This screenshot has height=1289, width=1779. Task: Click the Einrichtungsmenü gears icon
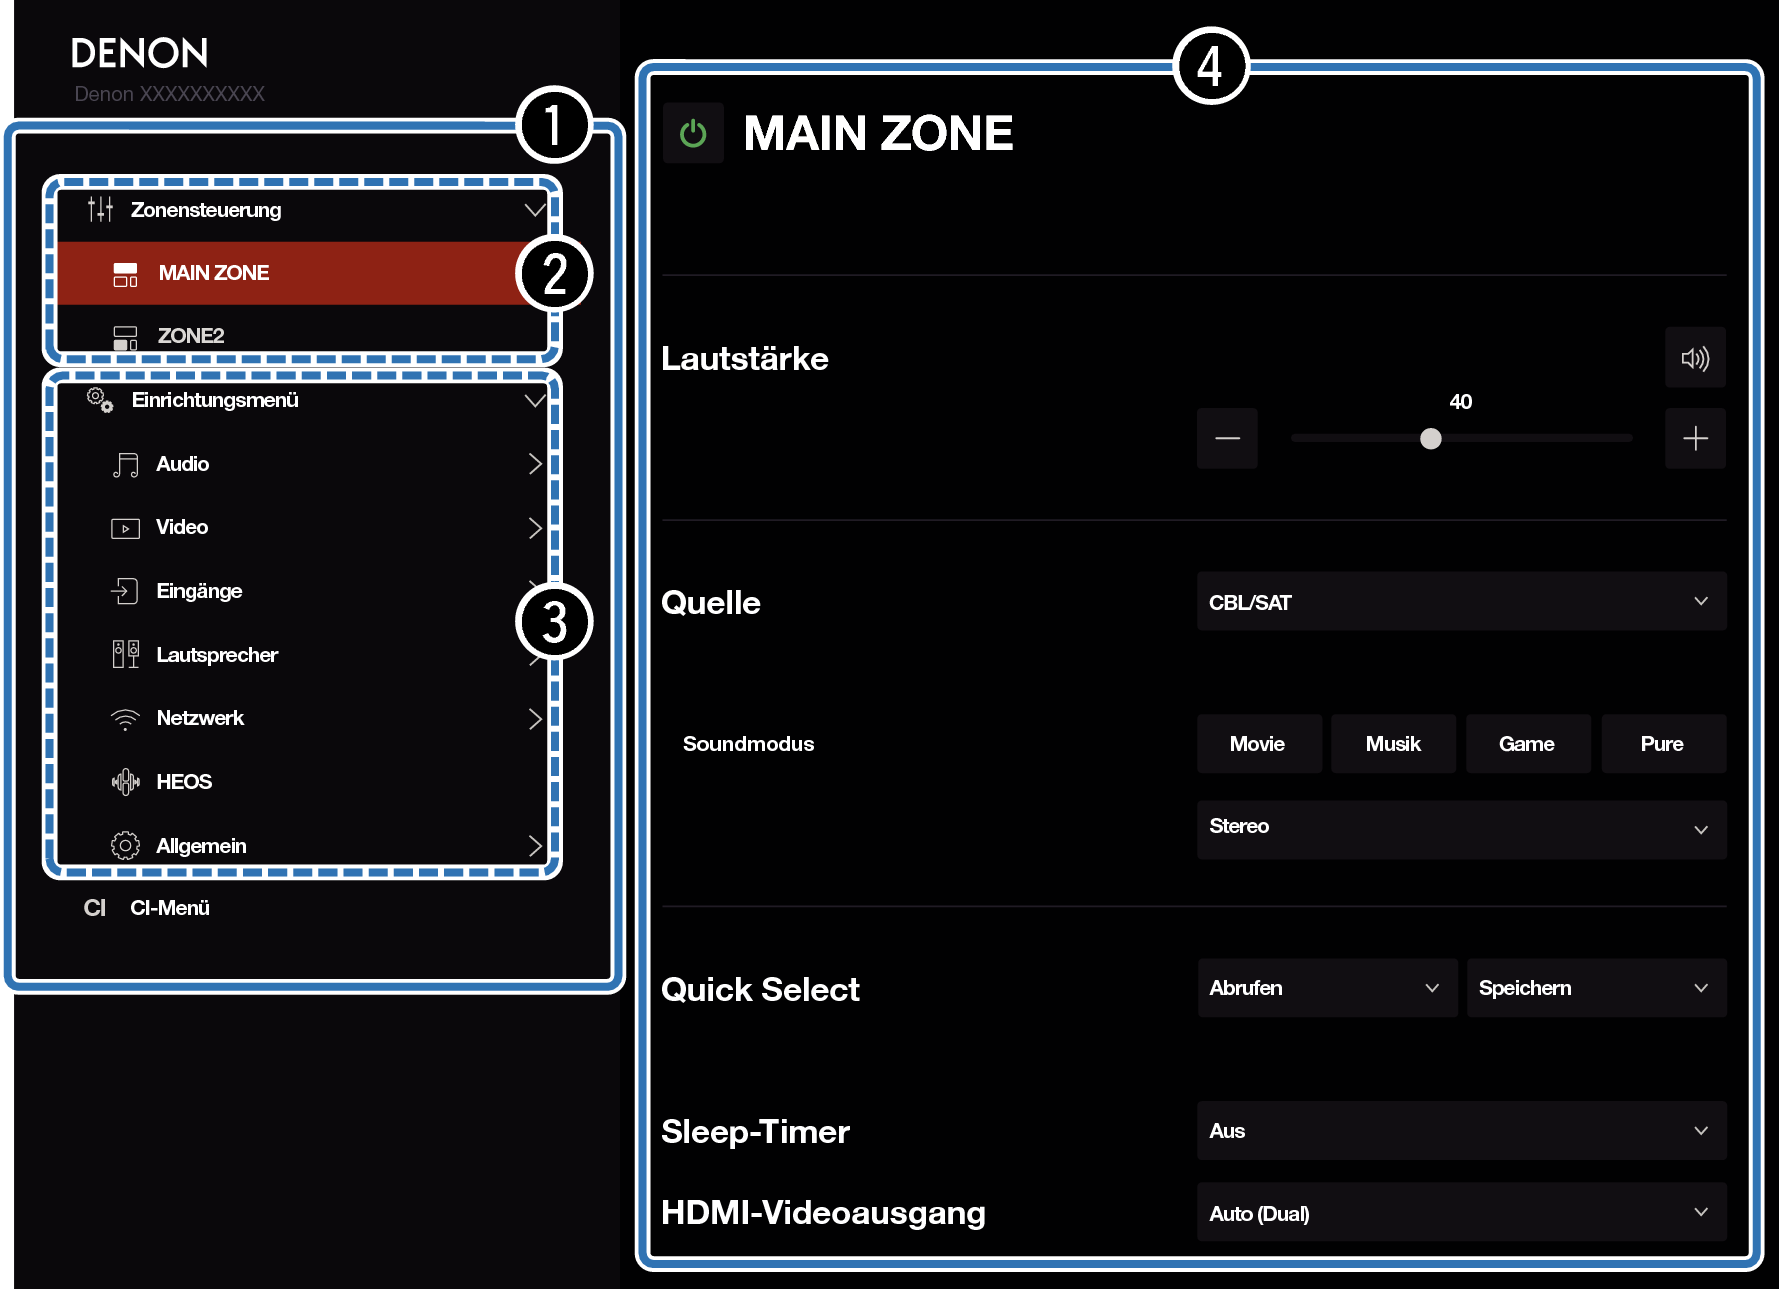coord(100,400)
